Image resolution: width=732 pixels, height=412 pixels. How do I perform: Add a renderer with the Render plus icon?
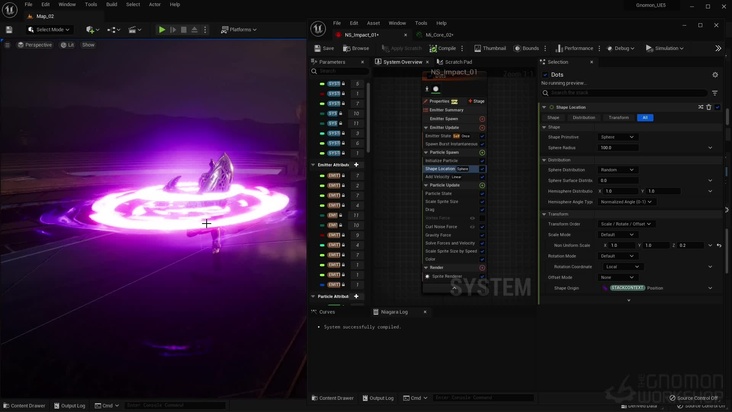pyautogui.click(x=482, y=268)
